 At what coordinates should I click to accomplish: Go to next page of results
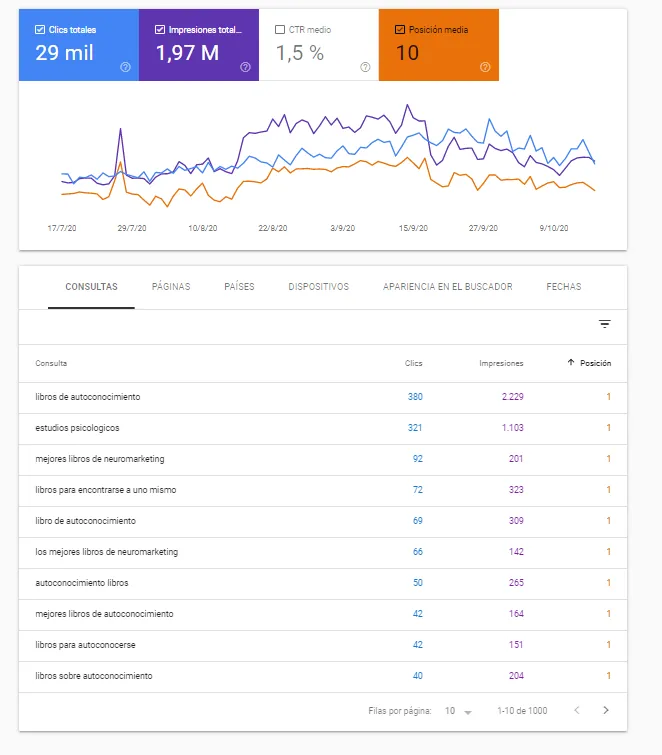606,710
